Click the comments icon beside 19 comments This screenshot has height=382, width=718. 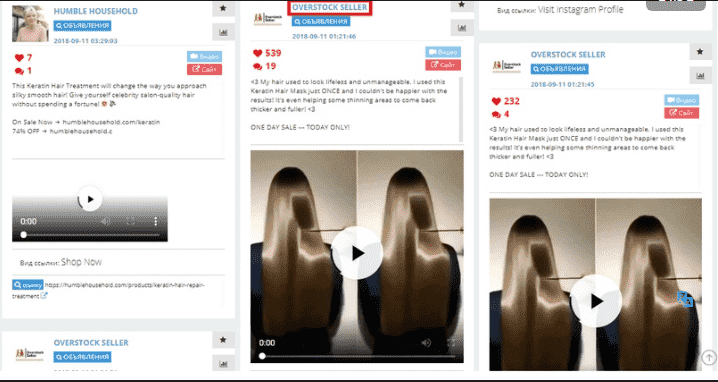click(x=258, y=66)
